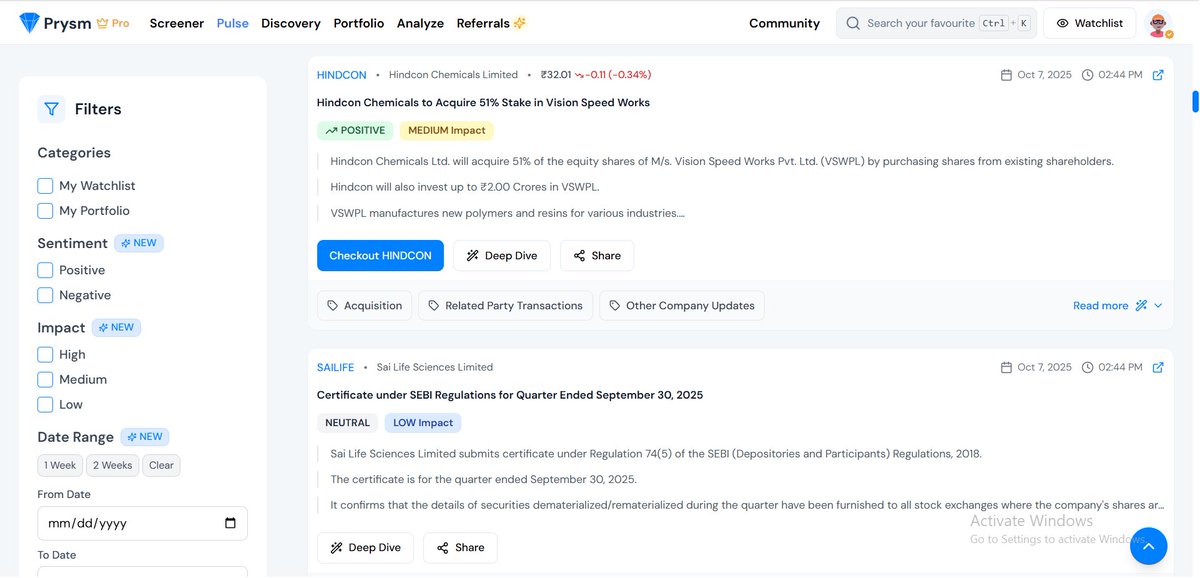Click the magic wand icon next to Read more
The width and height of the screenshot is (1200, 578).
pyautogui.click(x=1141, y=306)
